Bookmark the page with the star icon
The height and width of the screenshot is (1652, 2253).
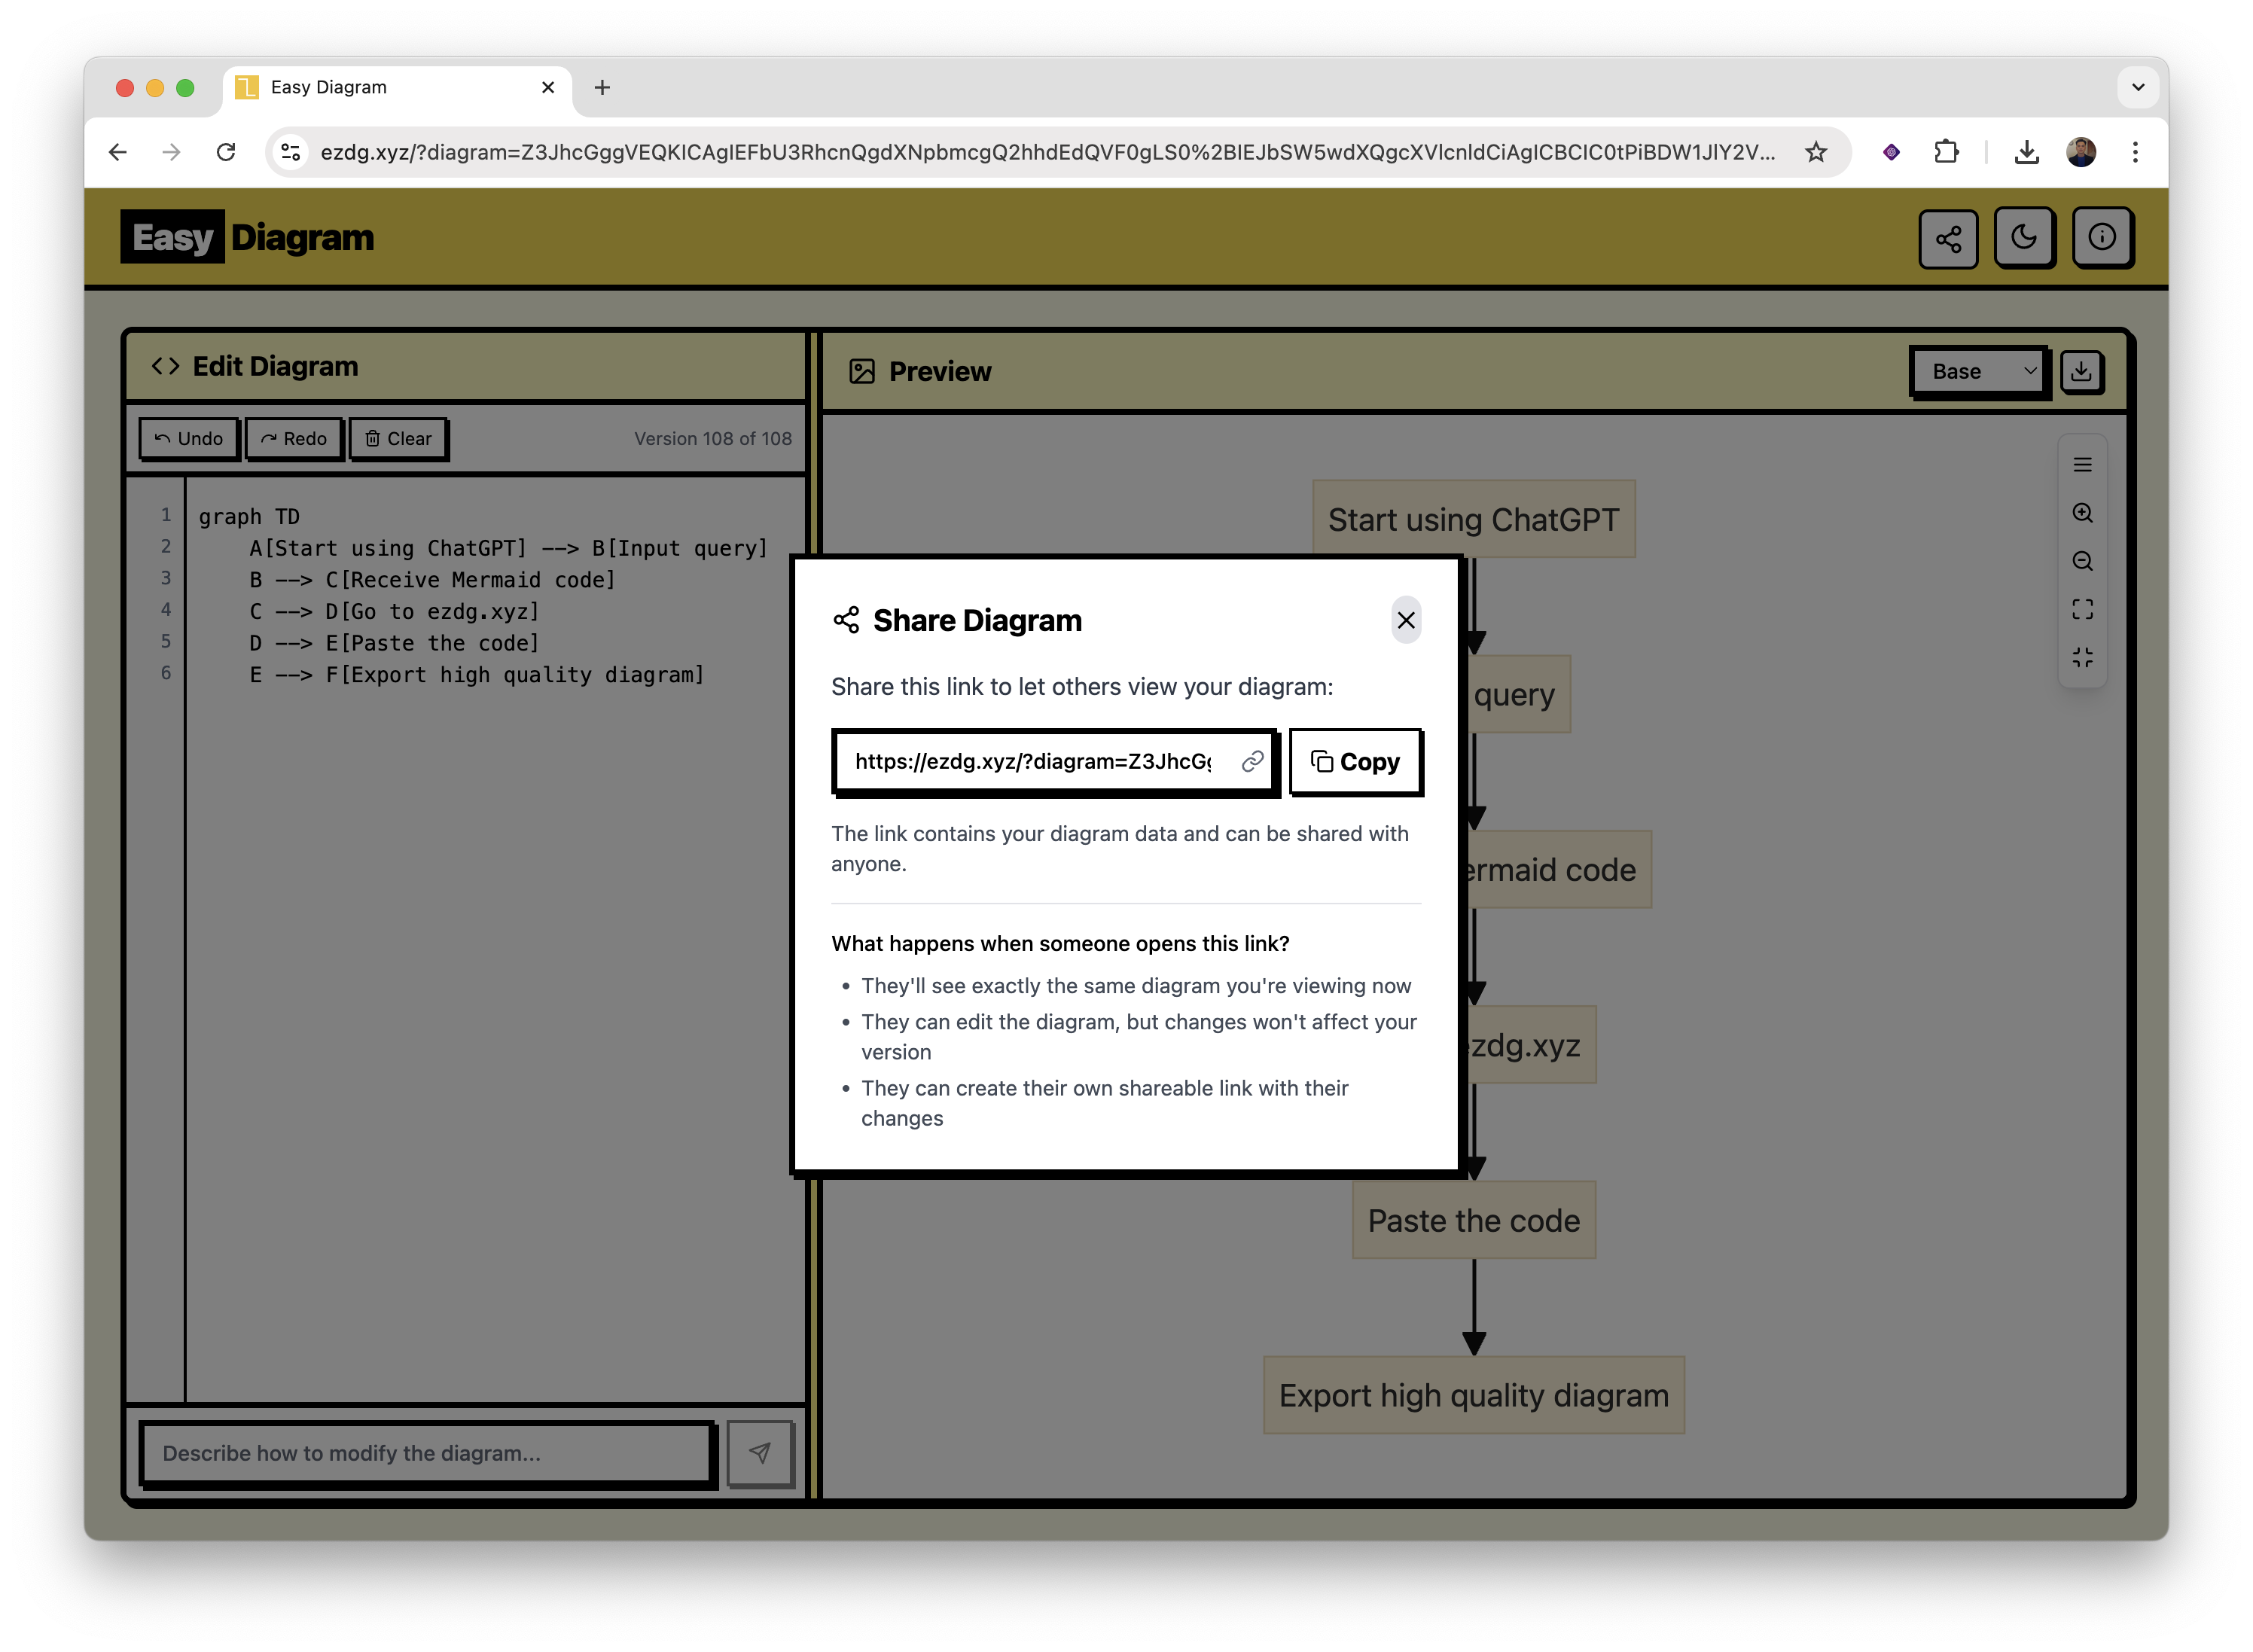click(x=1815, y=152)
